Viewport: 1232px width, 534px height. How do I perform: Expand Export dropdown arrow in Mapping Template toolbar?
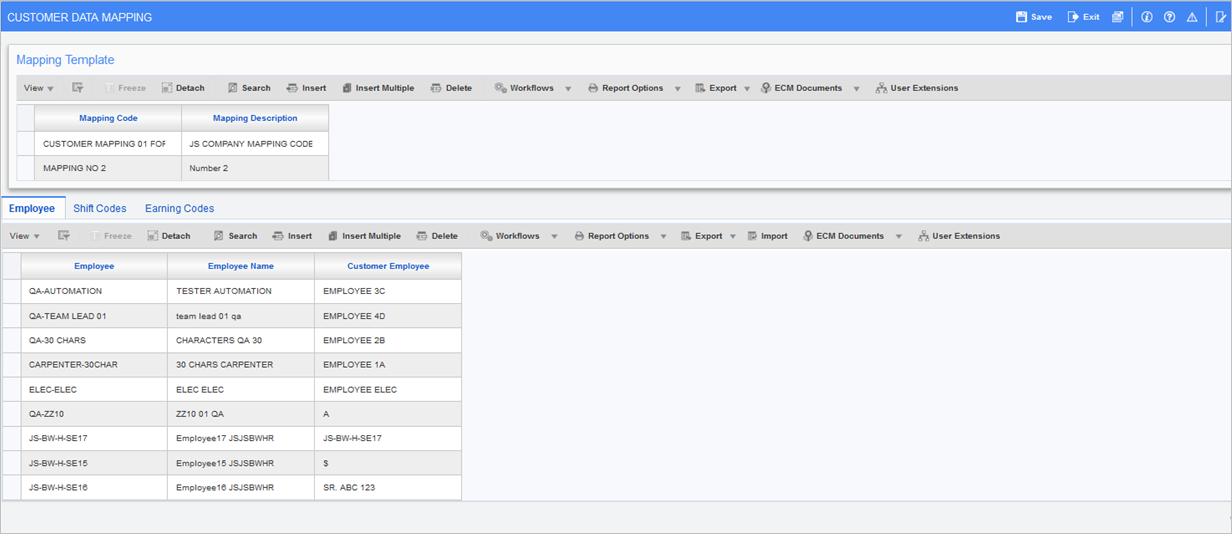pyautogui.click(x=747, y=89)
